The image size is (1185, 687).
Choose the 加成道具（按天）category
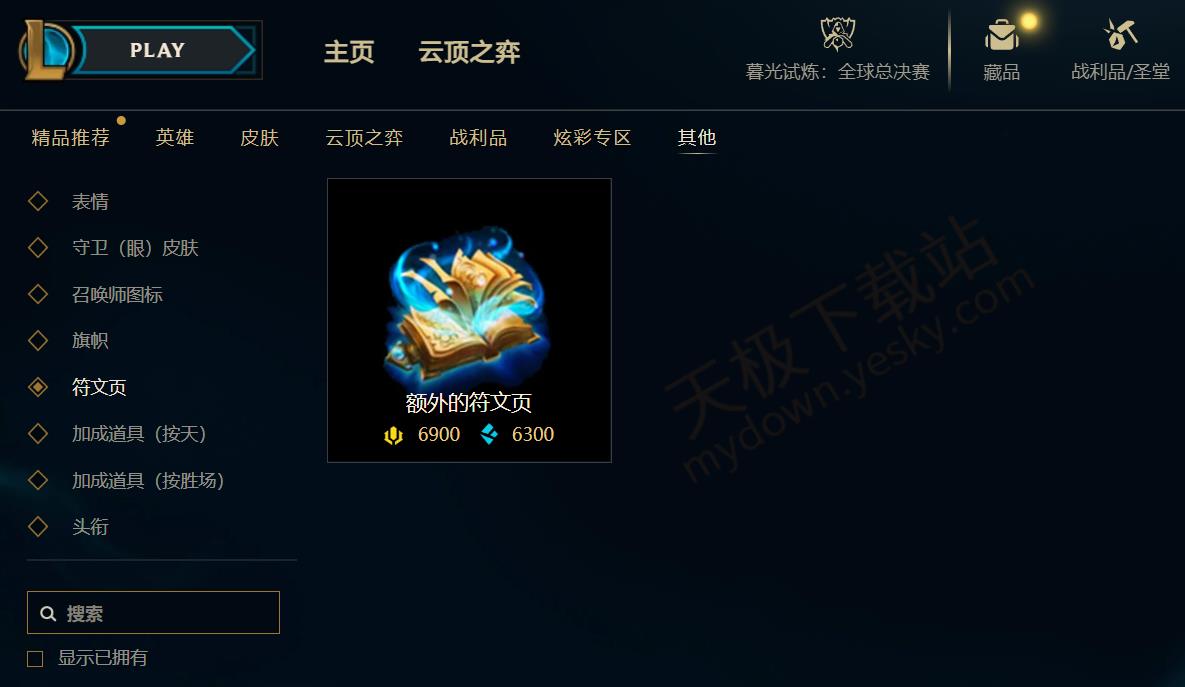pyautogui.click(x=139, y=434)
